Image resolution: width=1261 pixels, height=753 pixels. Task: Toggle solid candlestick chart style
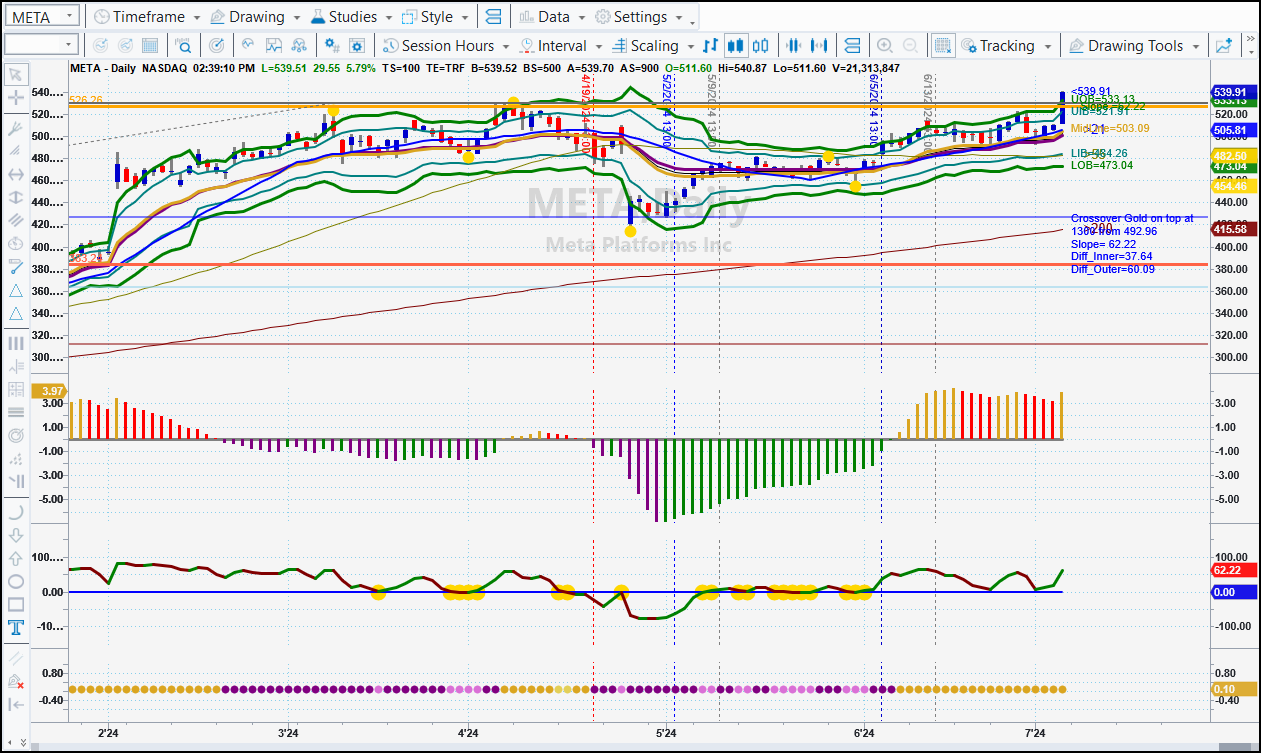coord(736,45)
